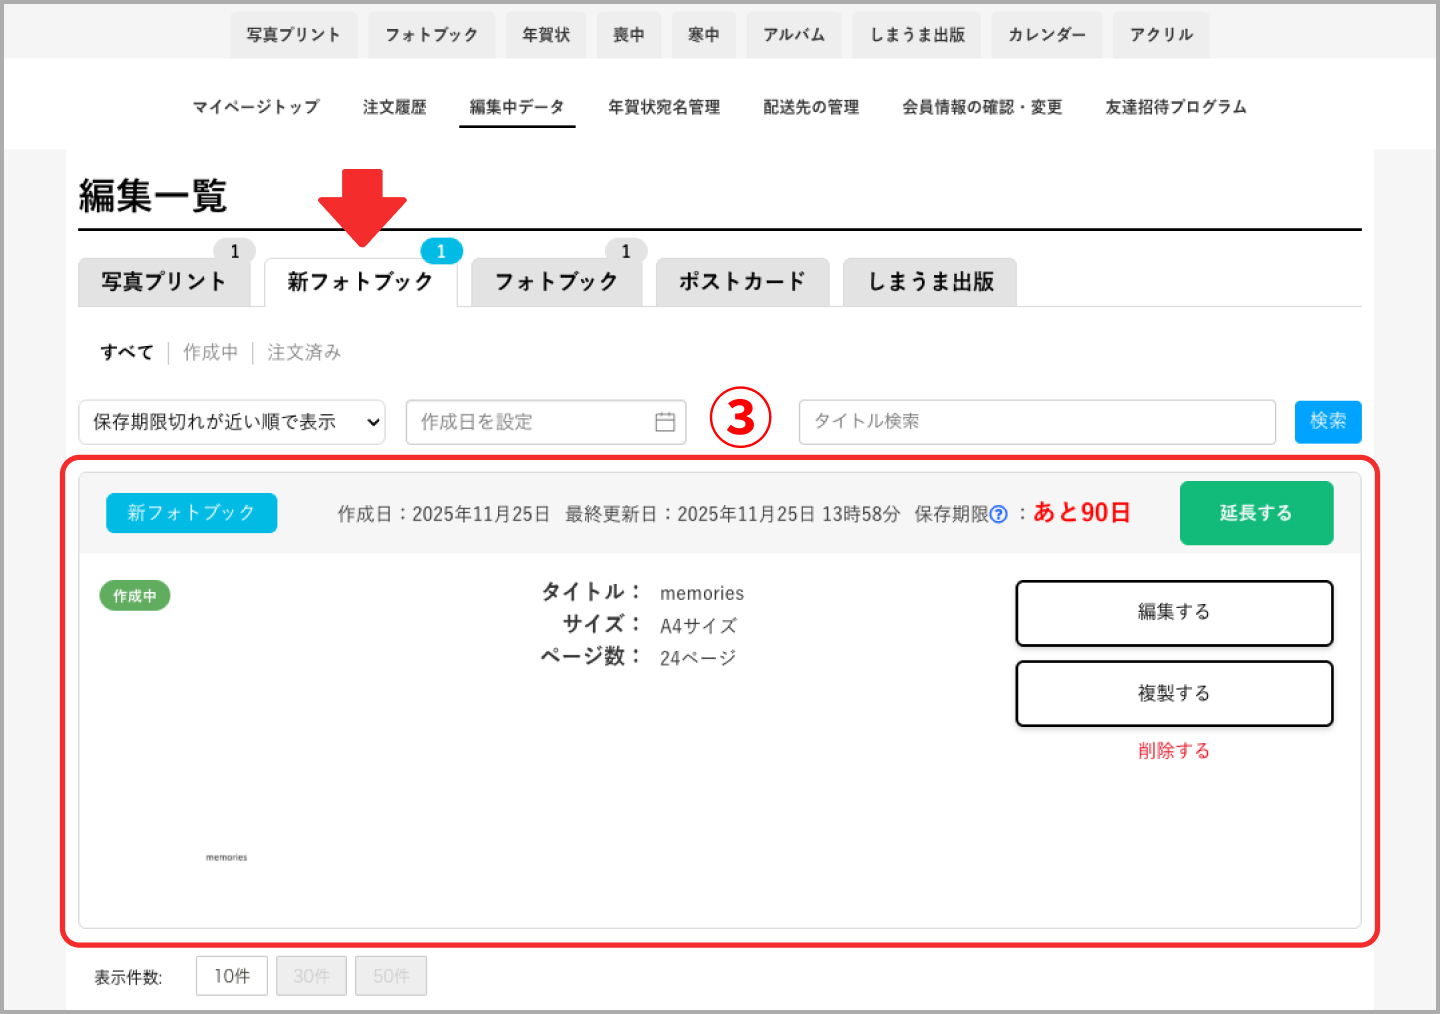Filter list by 作成中 status

(x=210, y=352)
